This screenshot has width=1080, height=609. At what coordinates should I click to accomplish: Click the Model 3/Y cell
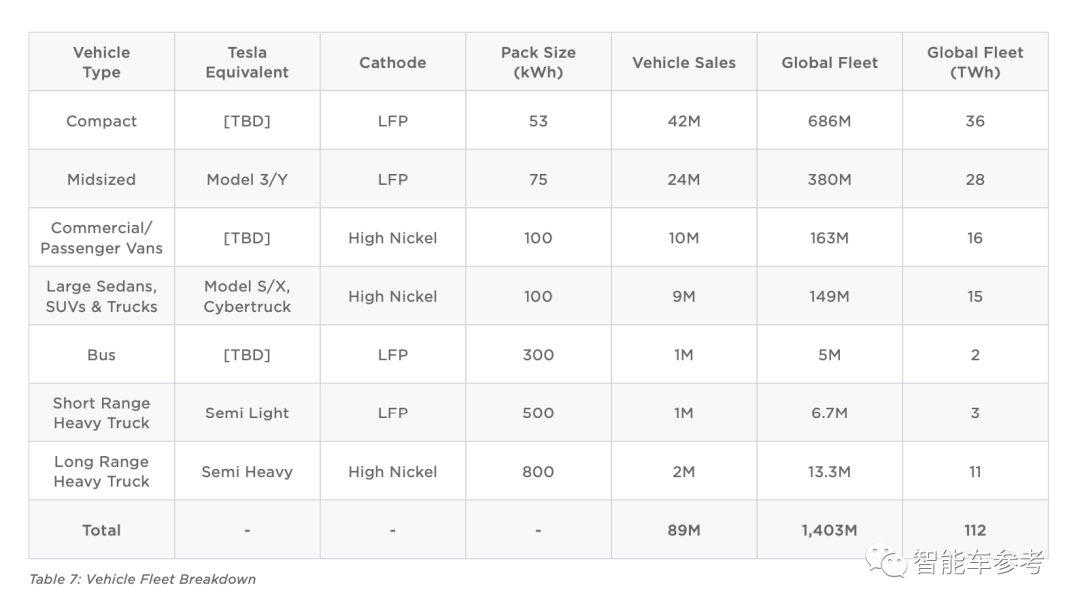click(x=247, y=179)
